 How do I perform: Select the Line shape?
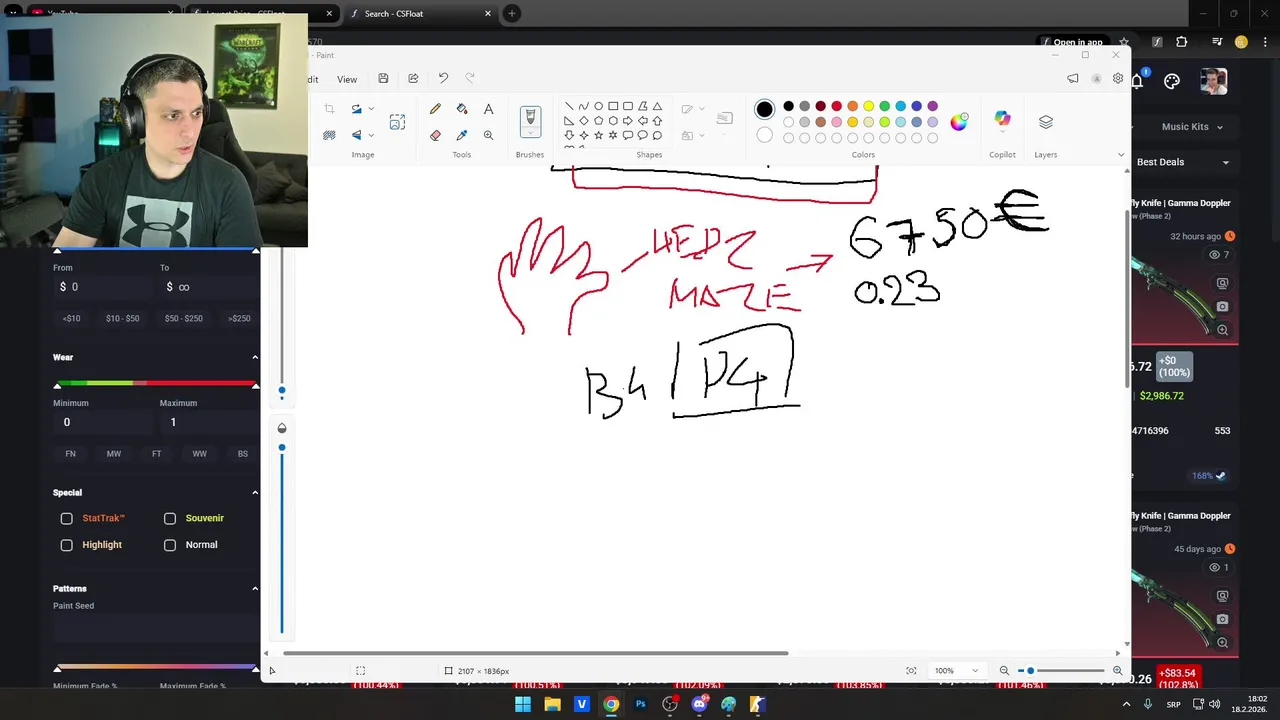click(x=569, y=106)
